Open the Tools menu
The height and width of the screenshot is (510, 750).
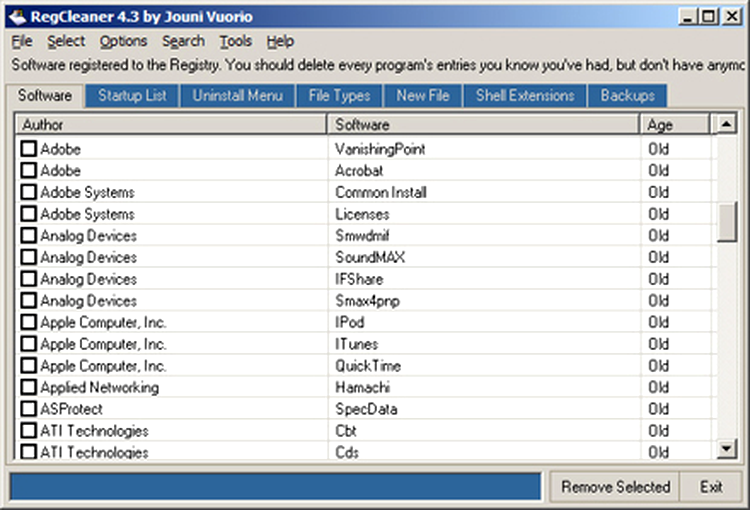[236, 41]
